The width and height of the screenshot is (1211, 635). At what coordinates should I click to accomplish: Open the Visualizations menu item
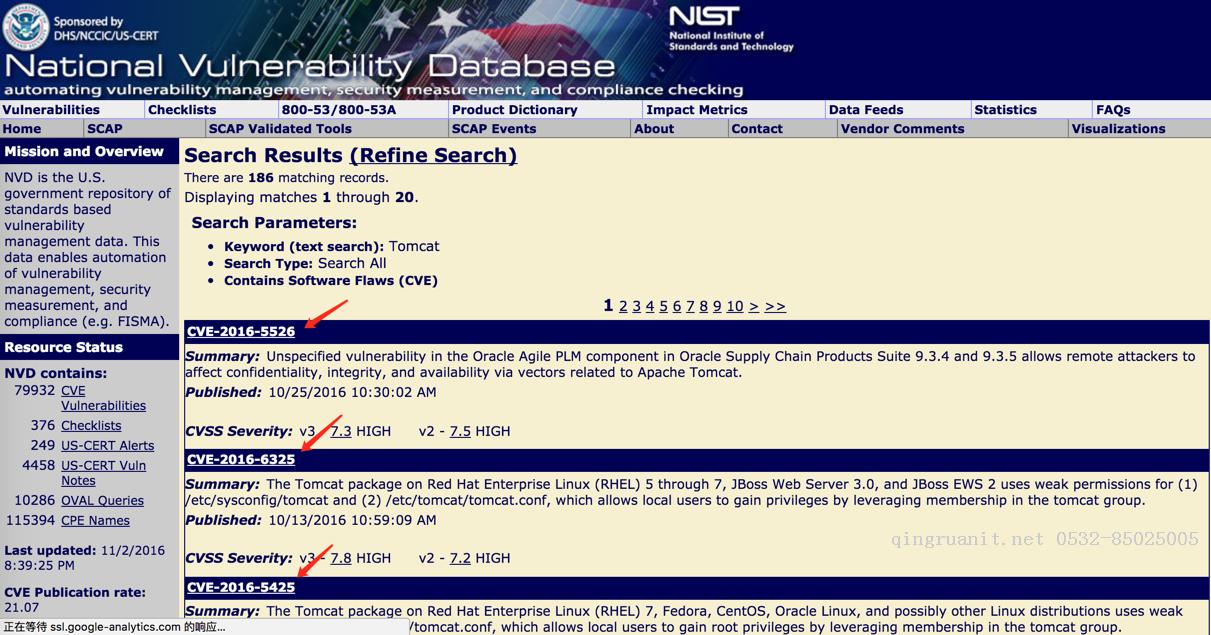pyautogui.click(x=1118, y=129)
